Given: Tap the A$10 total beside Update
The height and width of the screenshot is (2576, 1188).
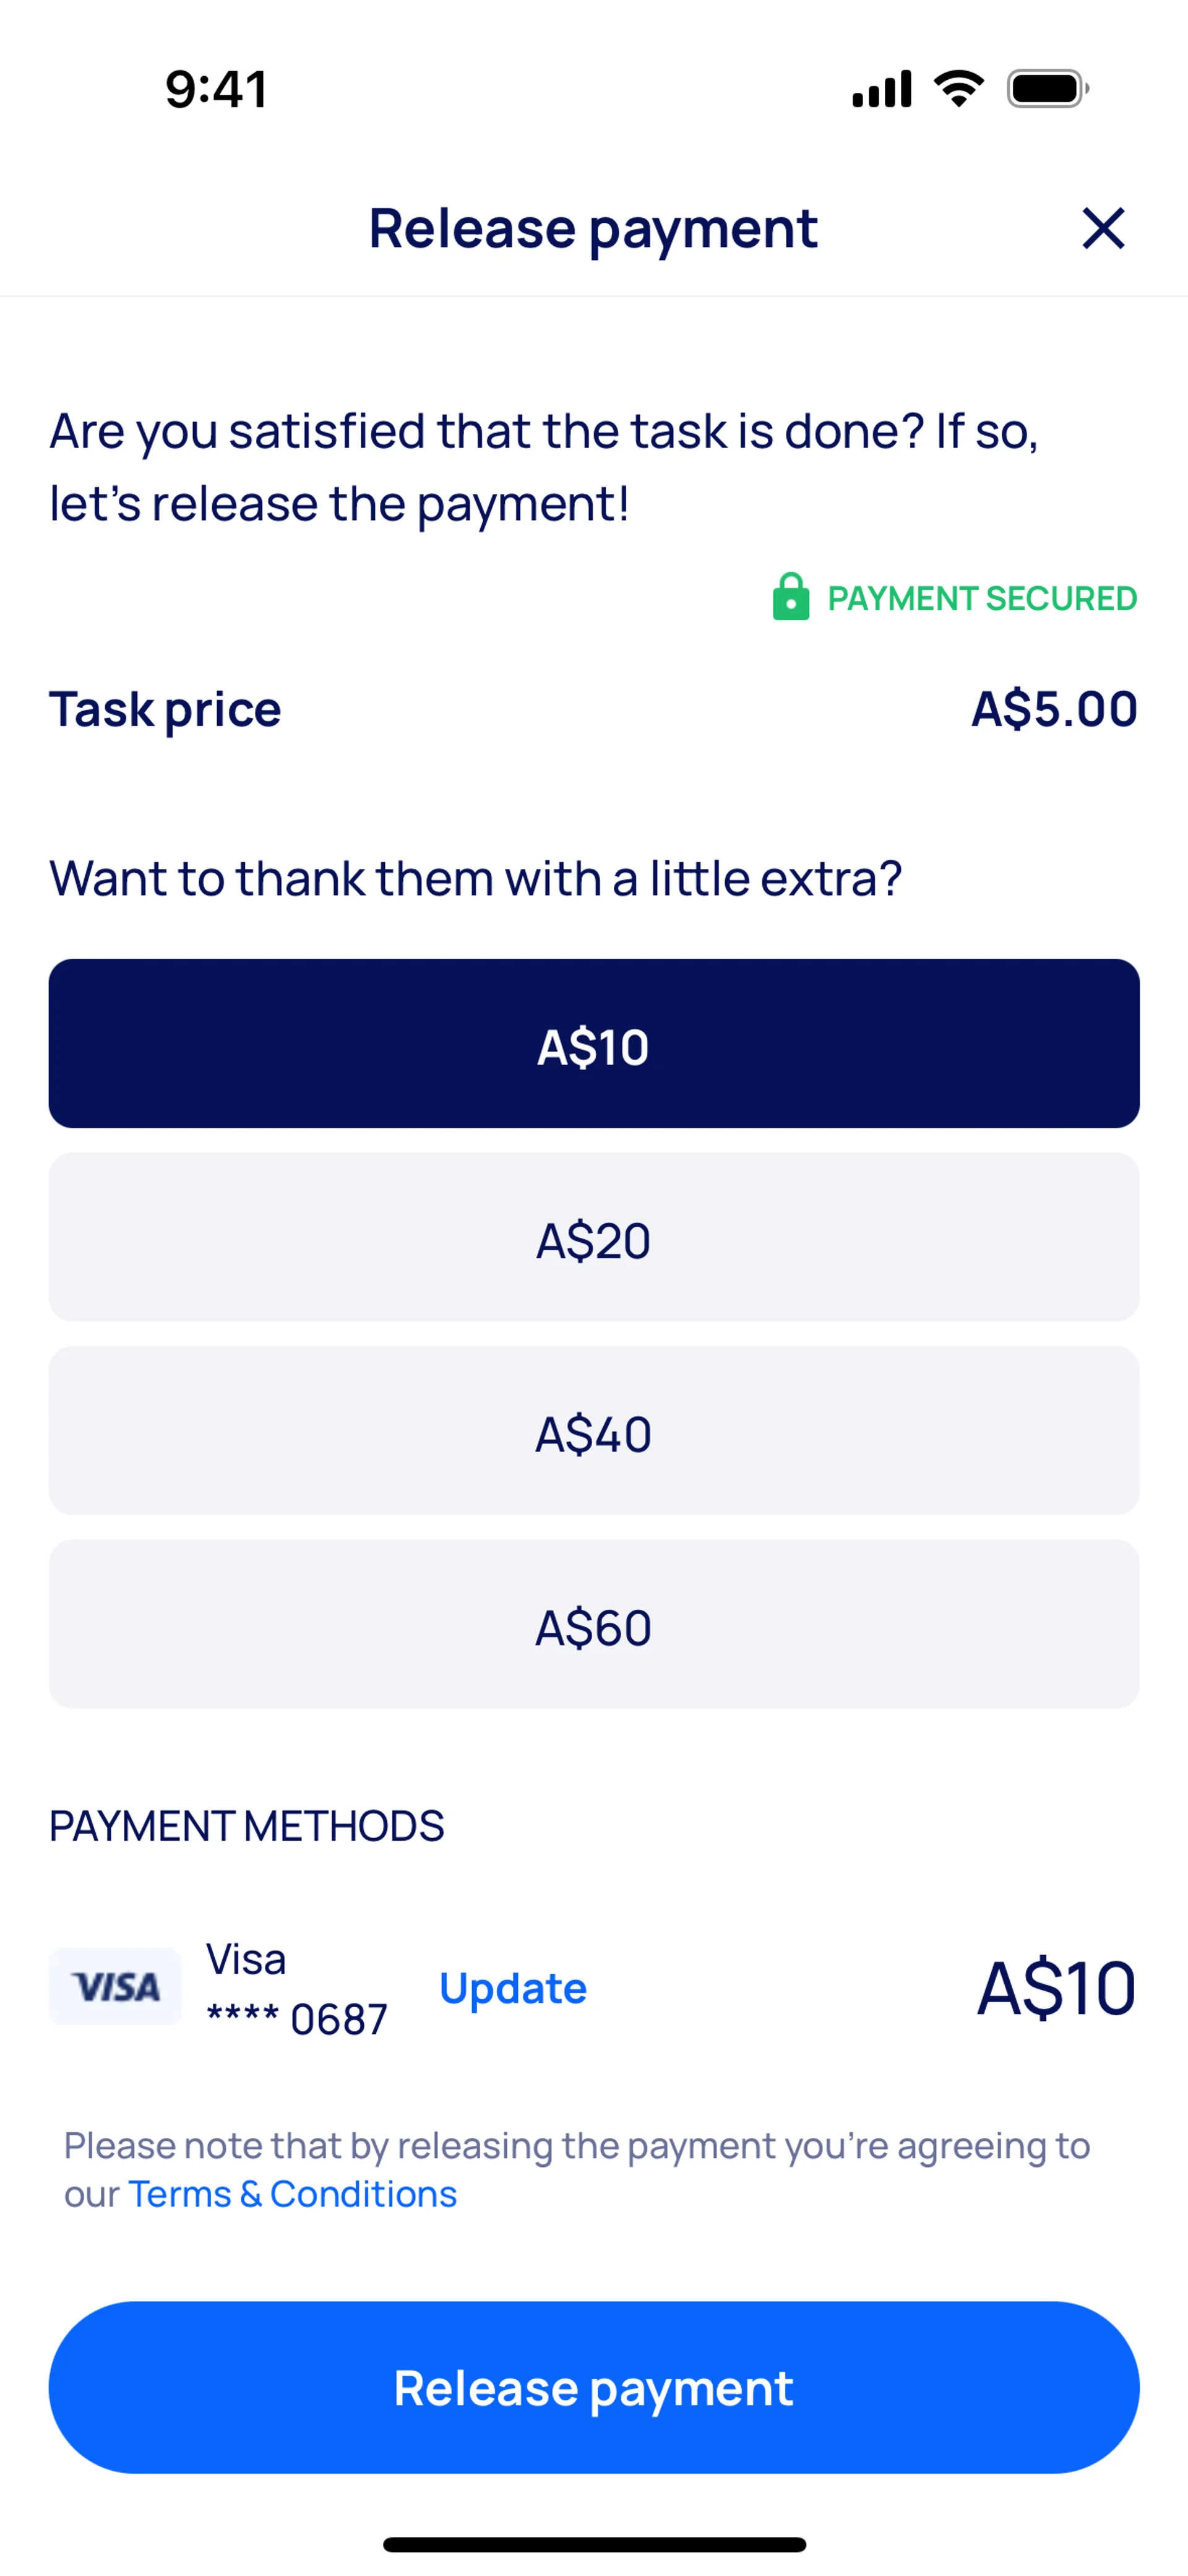Looking at the screenshot, I should tap(1056, 1988).
